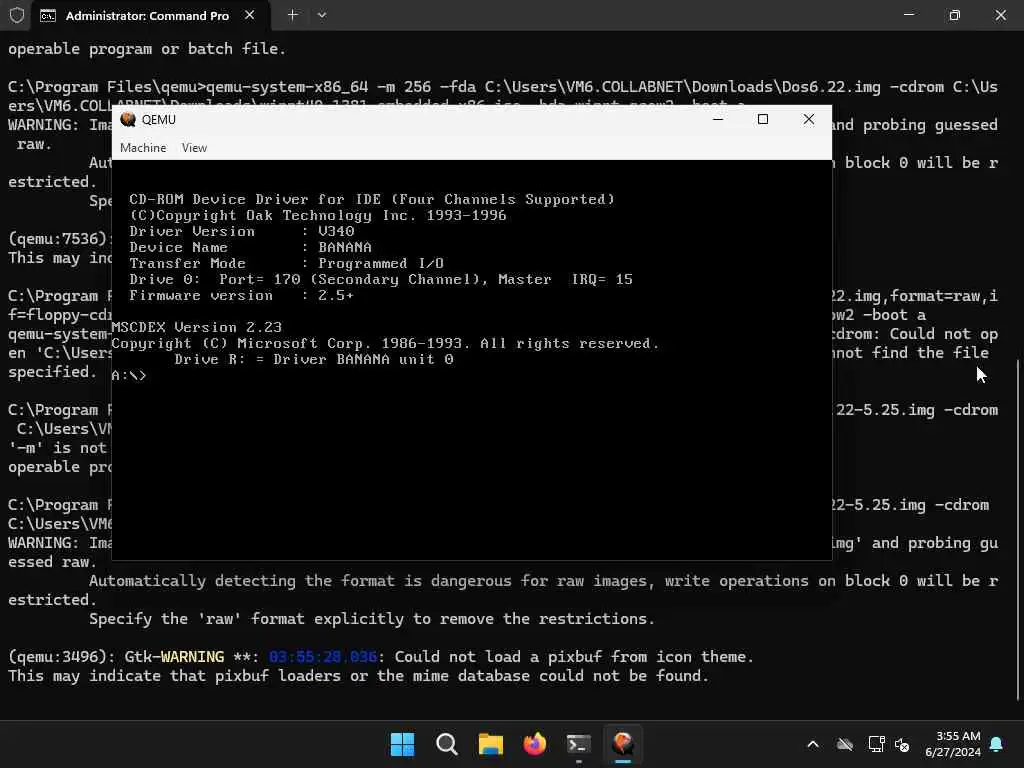
Task: Click 'Drive R: = Driver BANANA unit 0' line
Action: pos(313,359)
